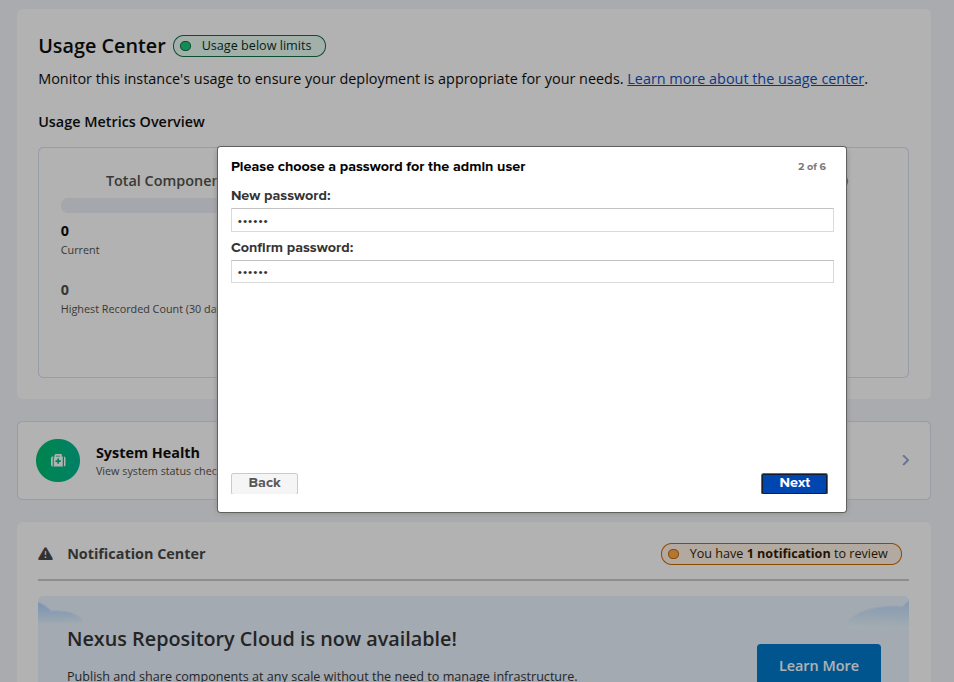The width and height of the screenshot is (954, 682).
Task: Expand System Health with the right chevron
Action: pos(905,460)
